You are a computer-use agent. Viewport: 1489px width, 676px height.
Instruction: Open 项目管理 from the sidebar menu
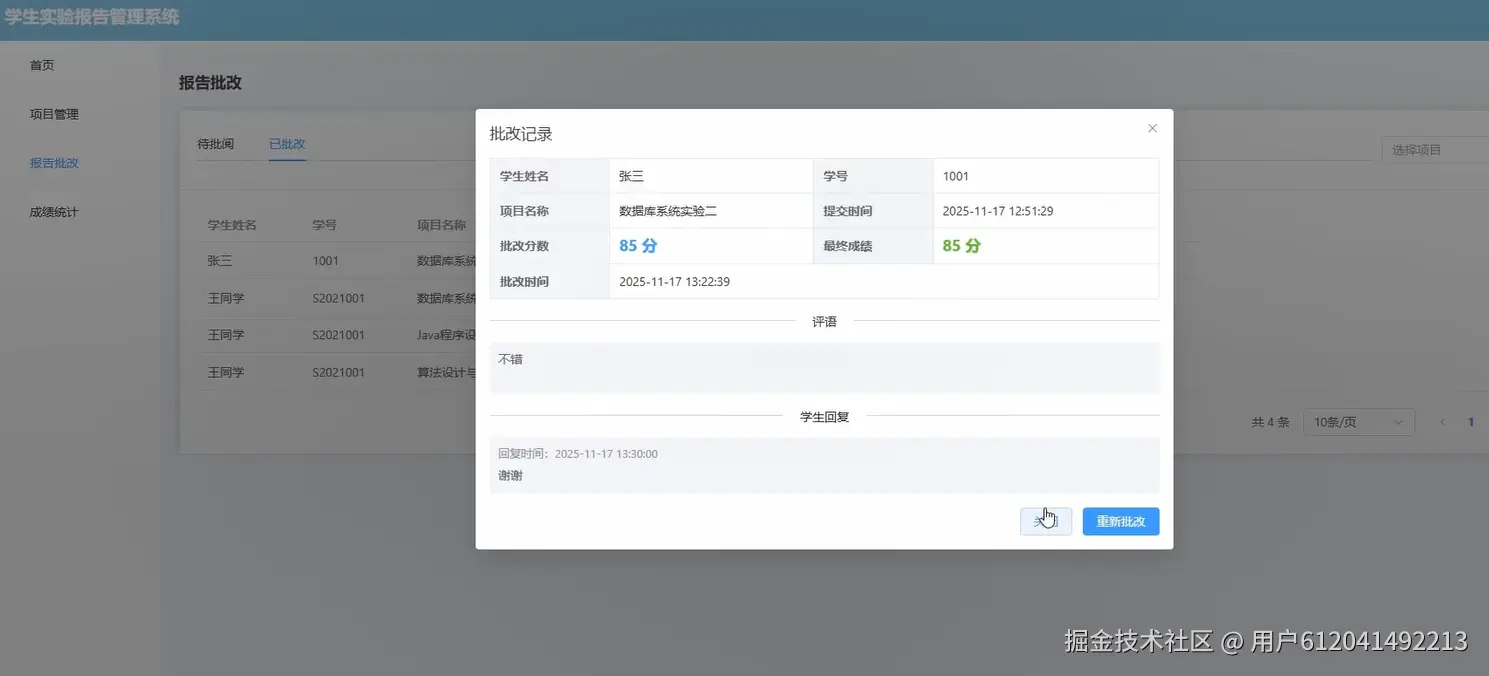click(52, 113)
